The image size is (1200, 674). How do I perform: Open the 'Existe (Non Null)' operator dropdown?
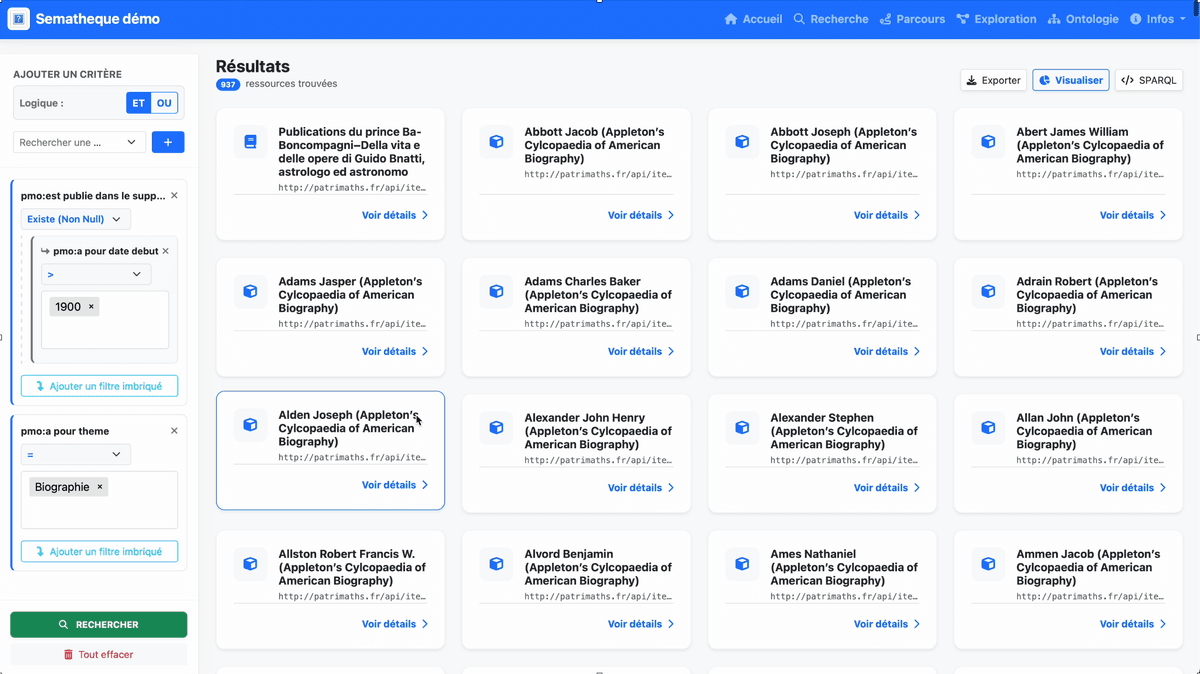[75, 219]
